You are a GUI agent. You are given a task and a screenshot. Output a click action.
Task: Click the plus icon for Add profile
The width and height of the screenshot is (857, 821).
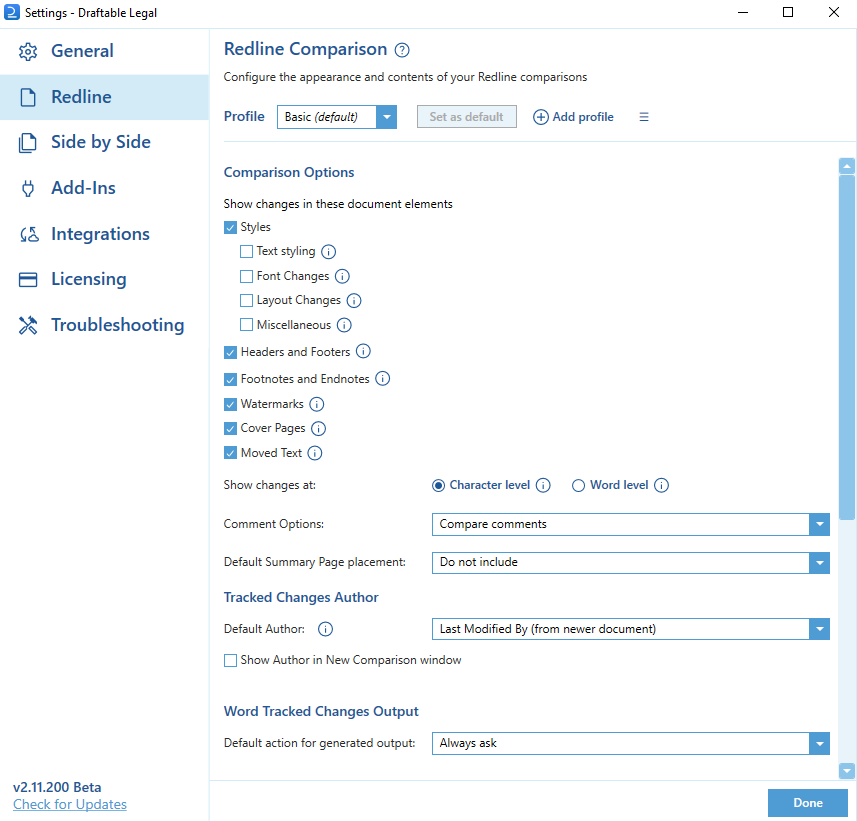click(541, 117)
